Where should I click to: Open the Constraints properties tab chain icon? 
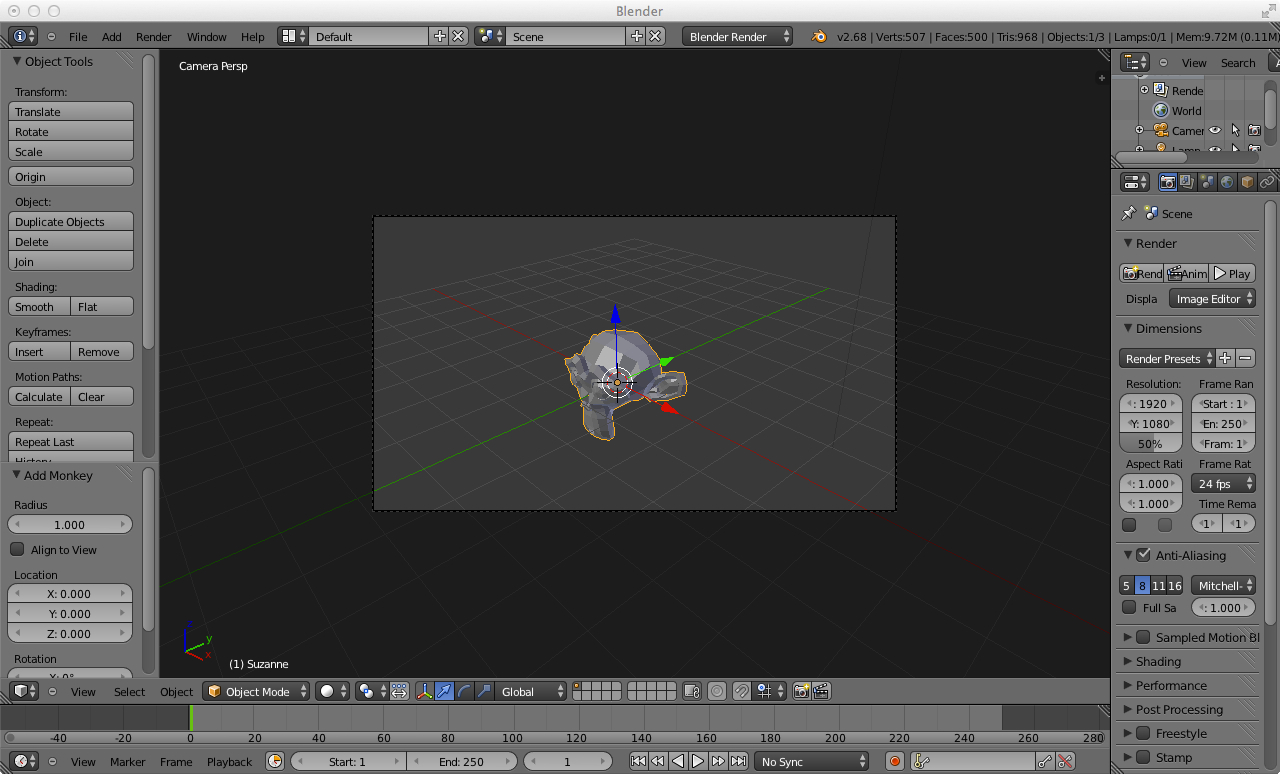pyautogui.click(x=1267, y=182)
